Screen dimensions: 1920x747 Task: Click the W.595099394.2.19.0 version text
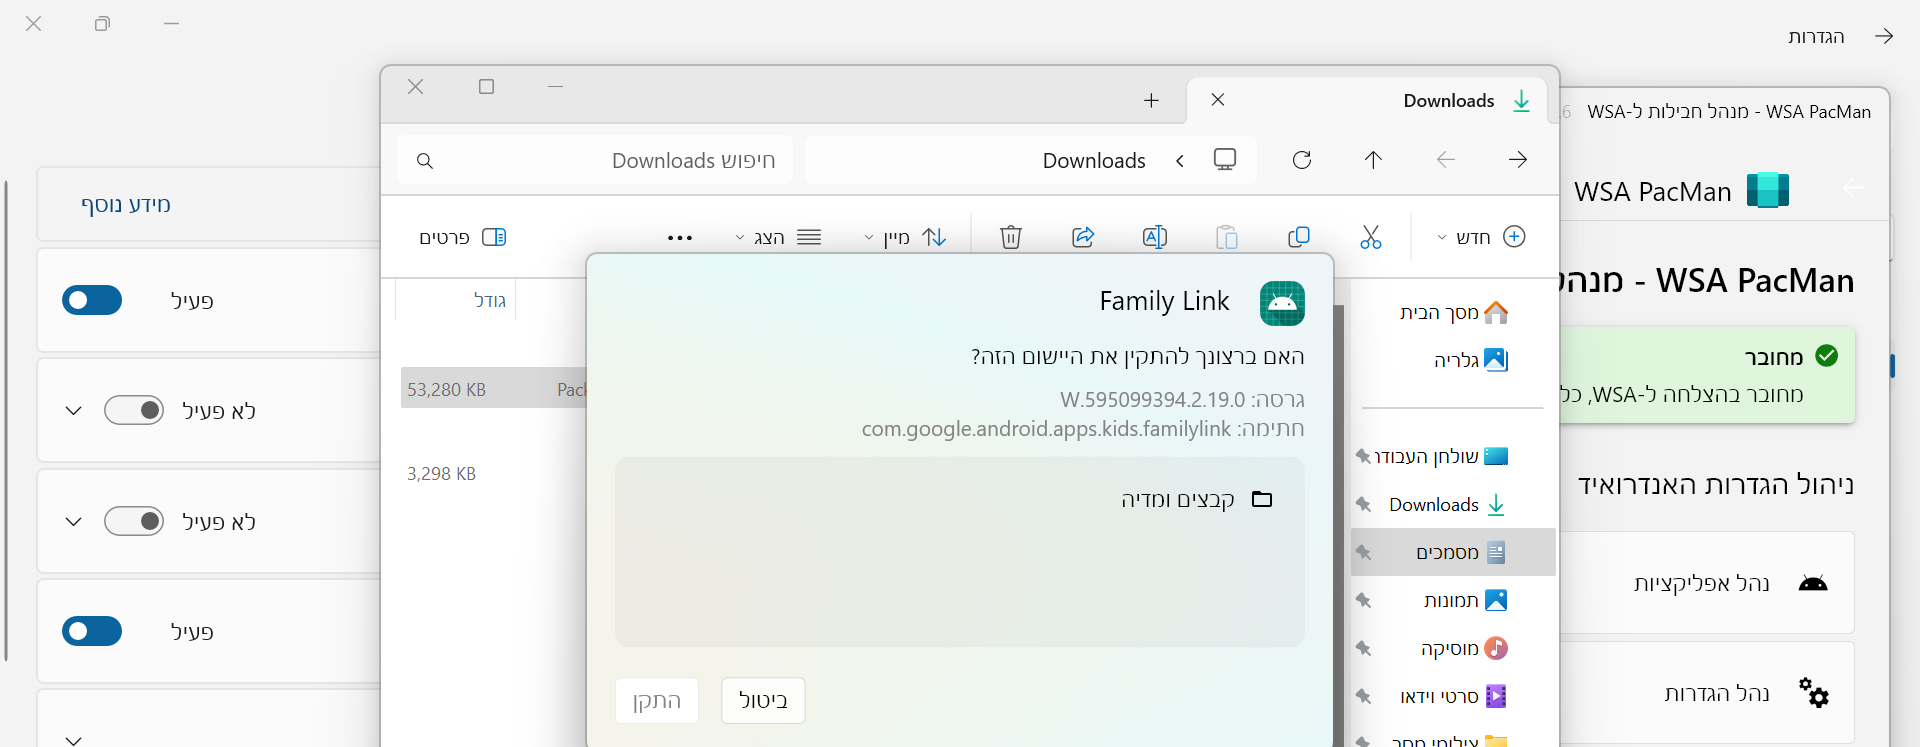pyautogui.click(x=1153, y=400)
